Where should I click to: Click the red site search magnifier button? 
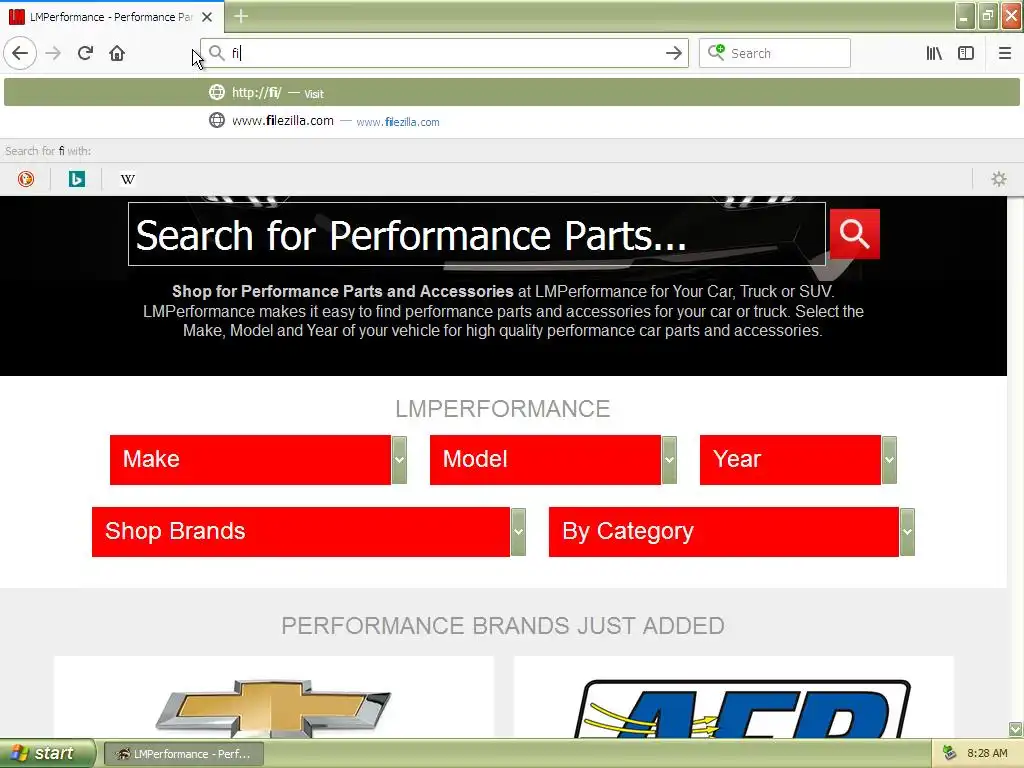coord(854,234)
